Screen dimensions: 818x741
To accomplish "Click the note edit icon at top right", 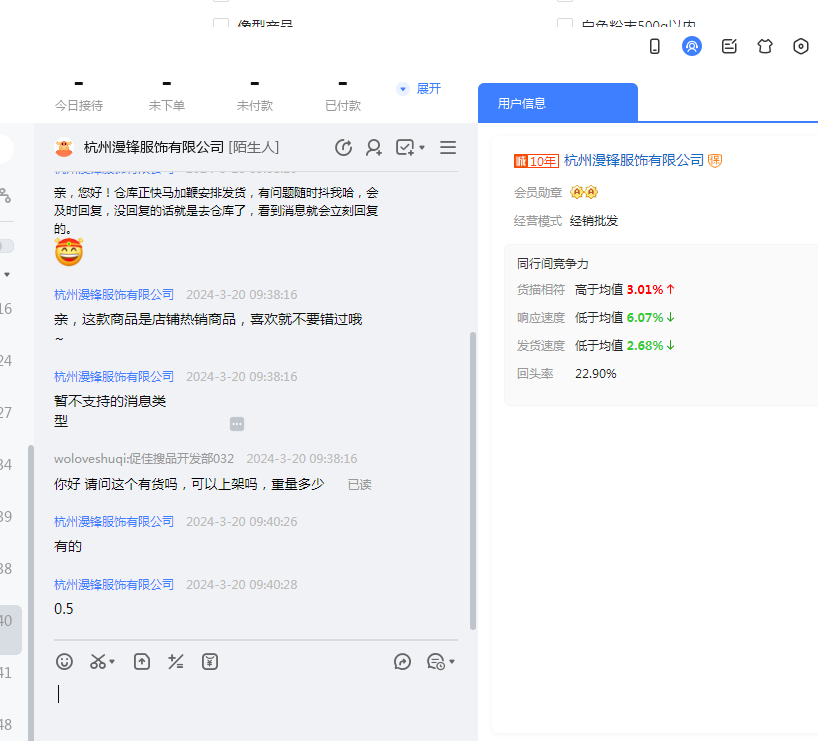I will pyautogui.click(x=729, y=46).
